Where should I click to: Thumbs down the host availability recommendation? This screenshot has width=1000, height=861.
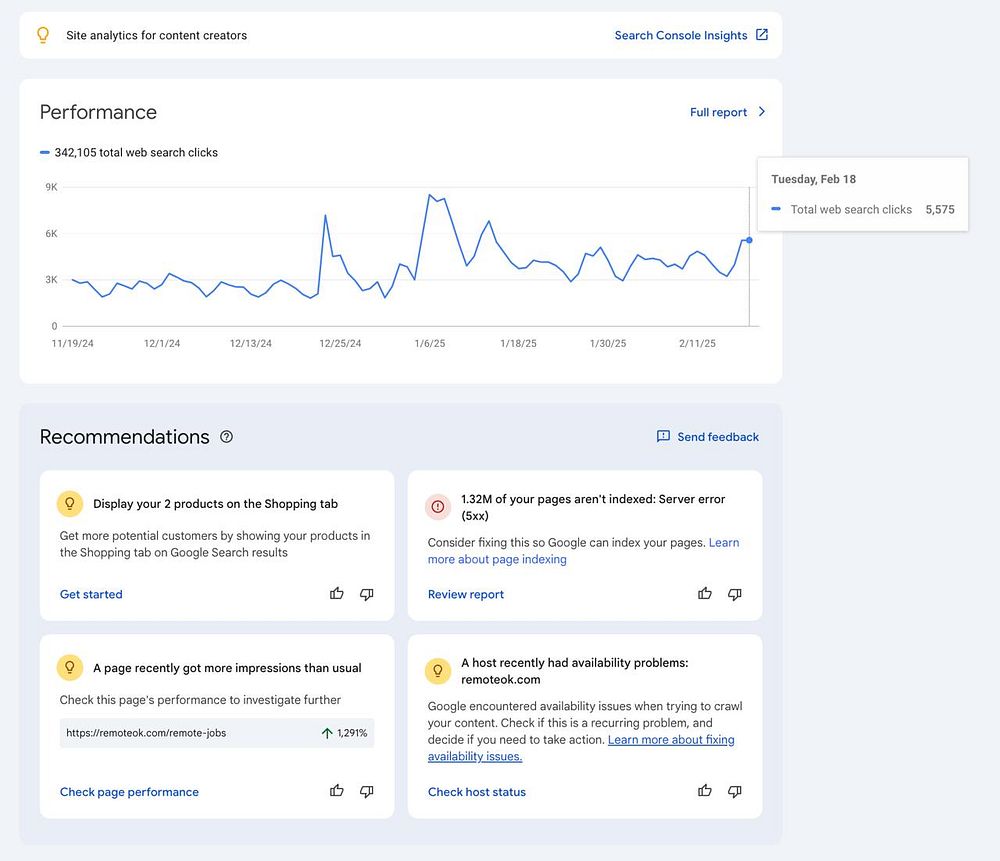[735, 791]
